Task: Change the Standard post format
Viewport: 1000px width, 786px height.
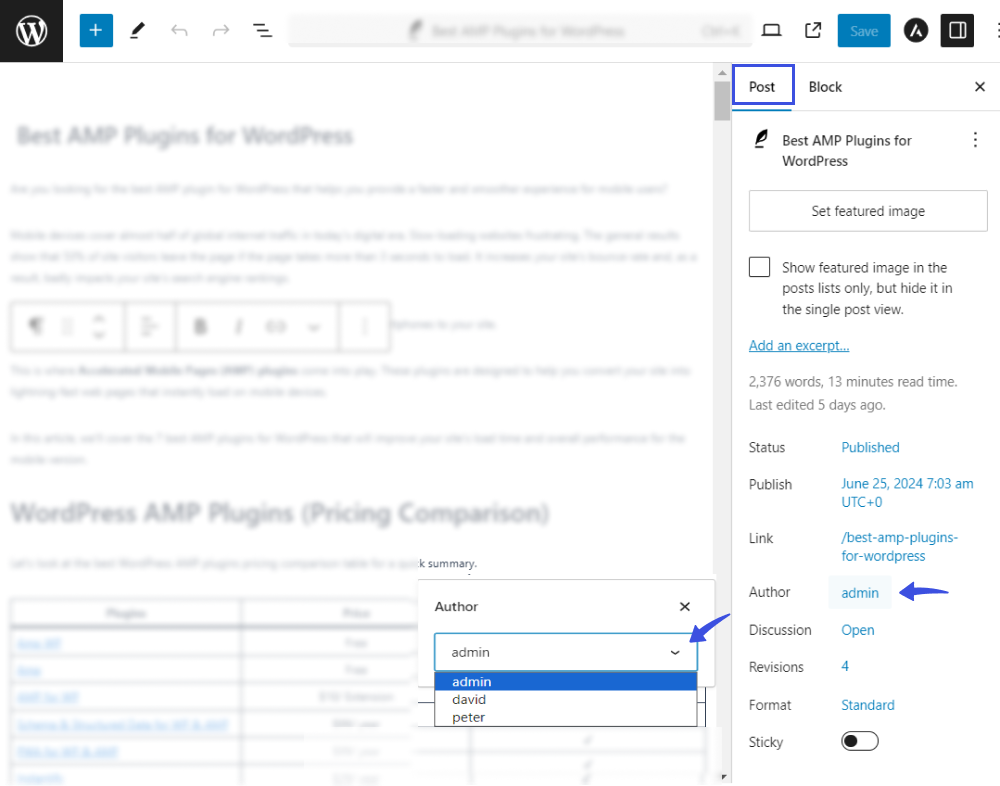Action: (x=867, y=705)
